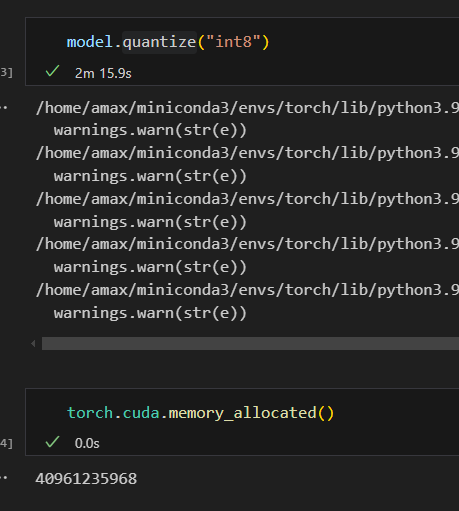
Task: Open the output actions ellipsis beside warnings
Action: [x=4, y=107]
